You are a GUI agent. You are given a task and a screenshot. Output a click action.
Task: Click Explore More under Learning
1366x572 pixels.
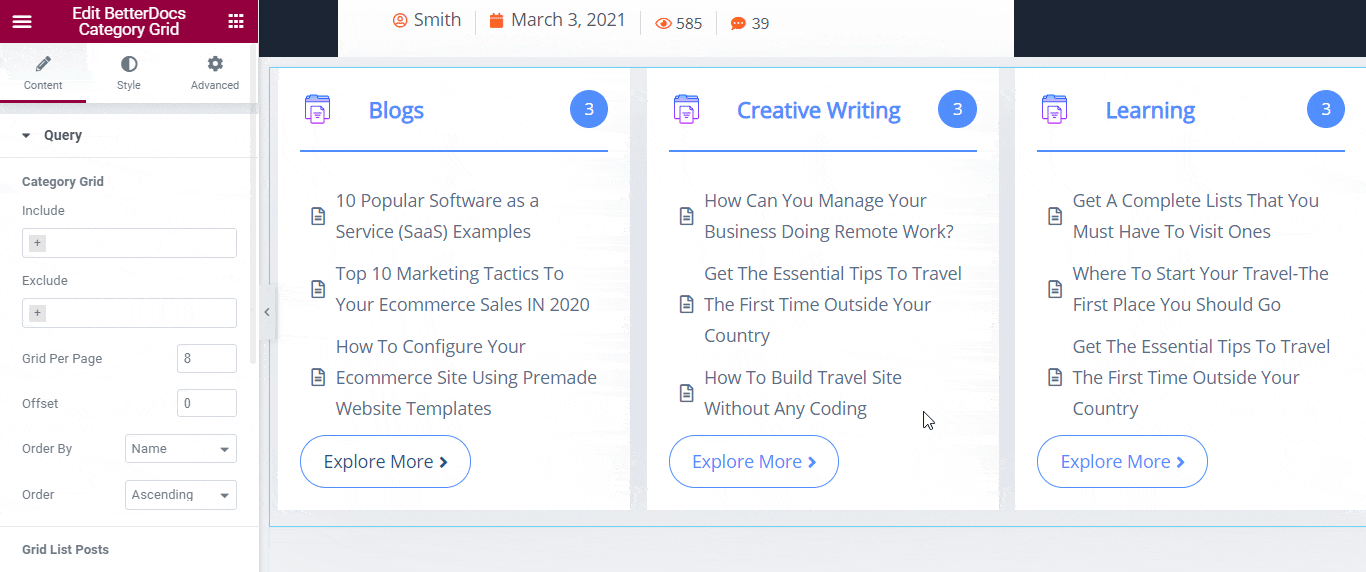point(1122,462)
